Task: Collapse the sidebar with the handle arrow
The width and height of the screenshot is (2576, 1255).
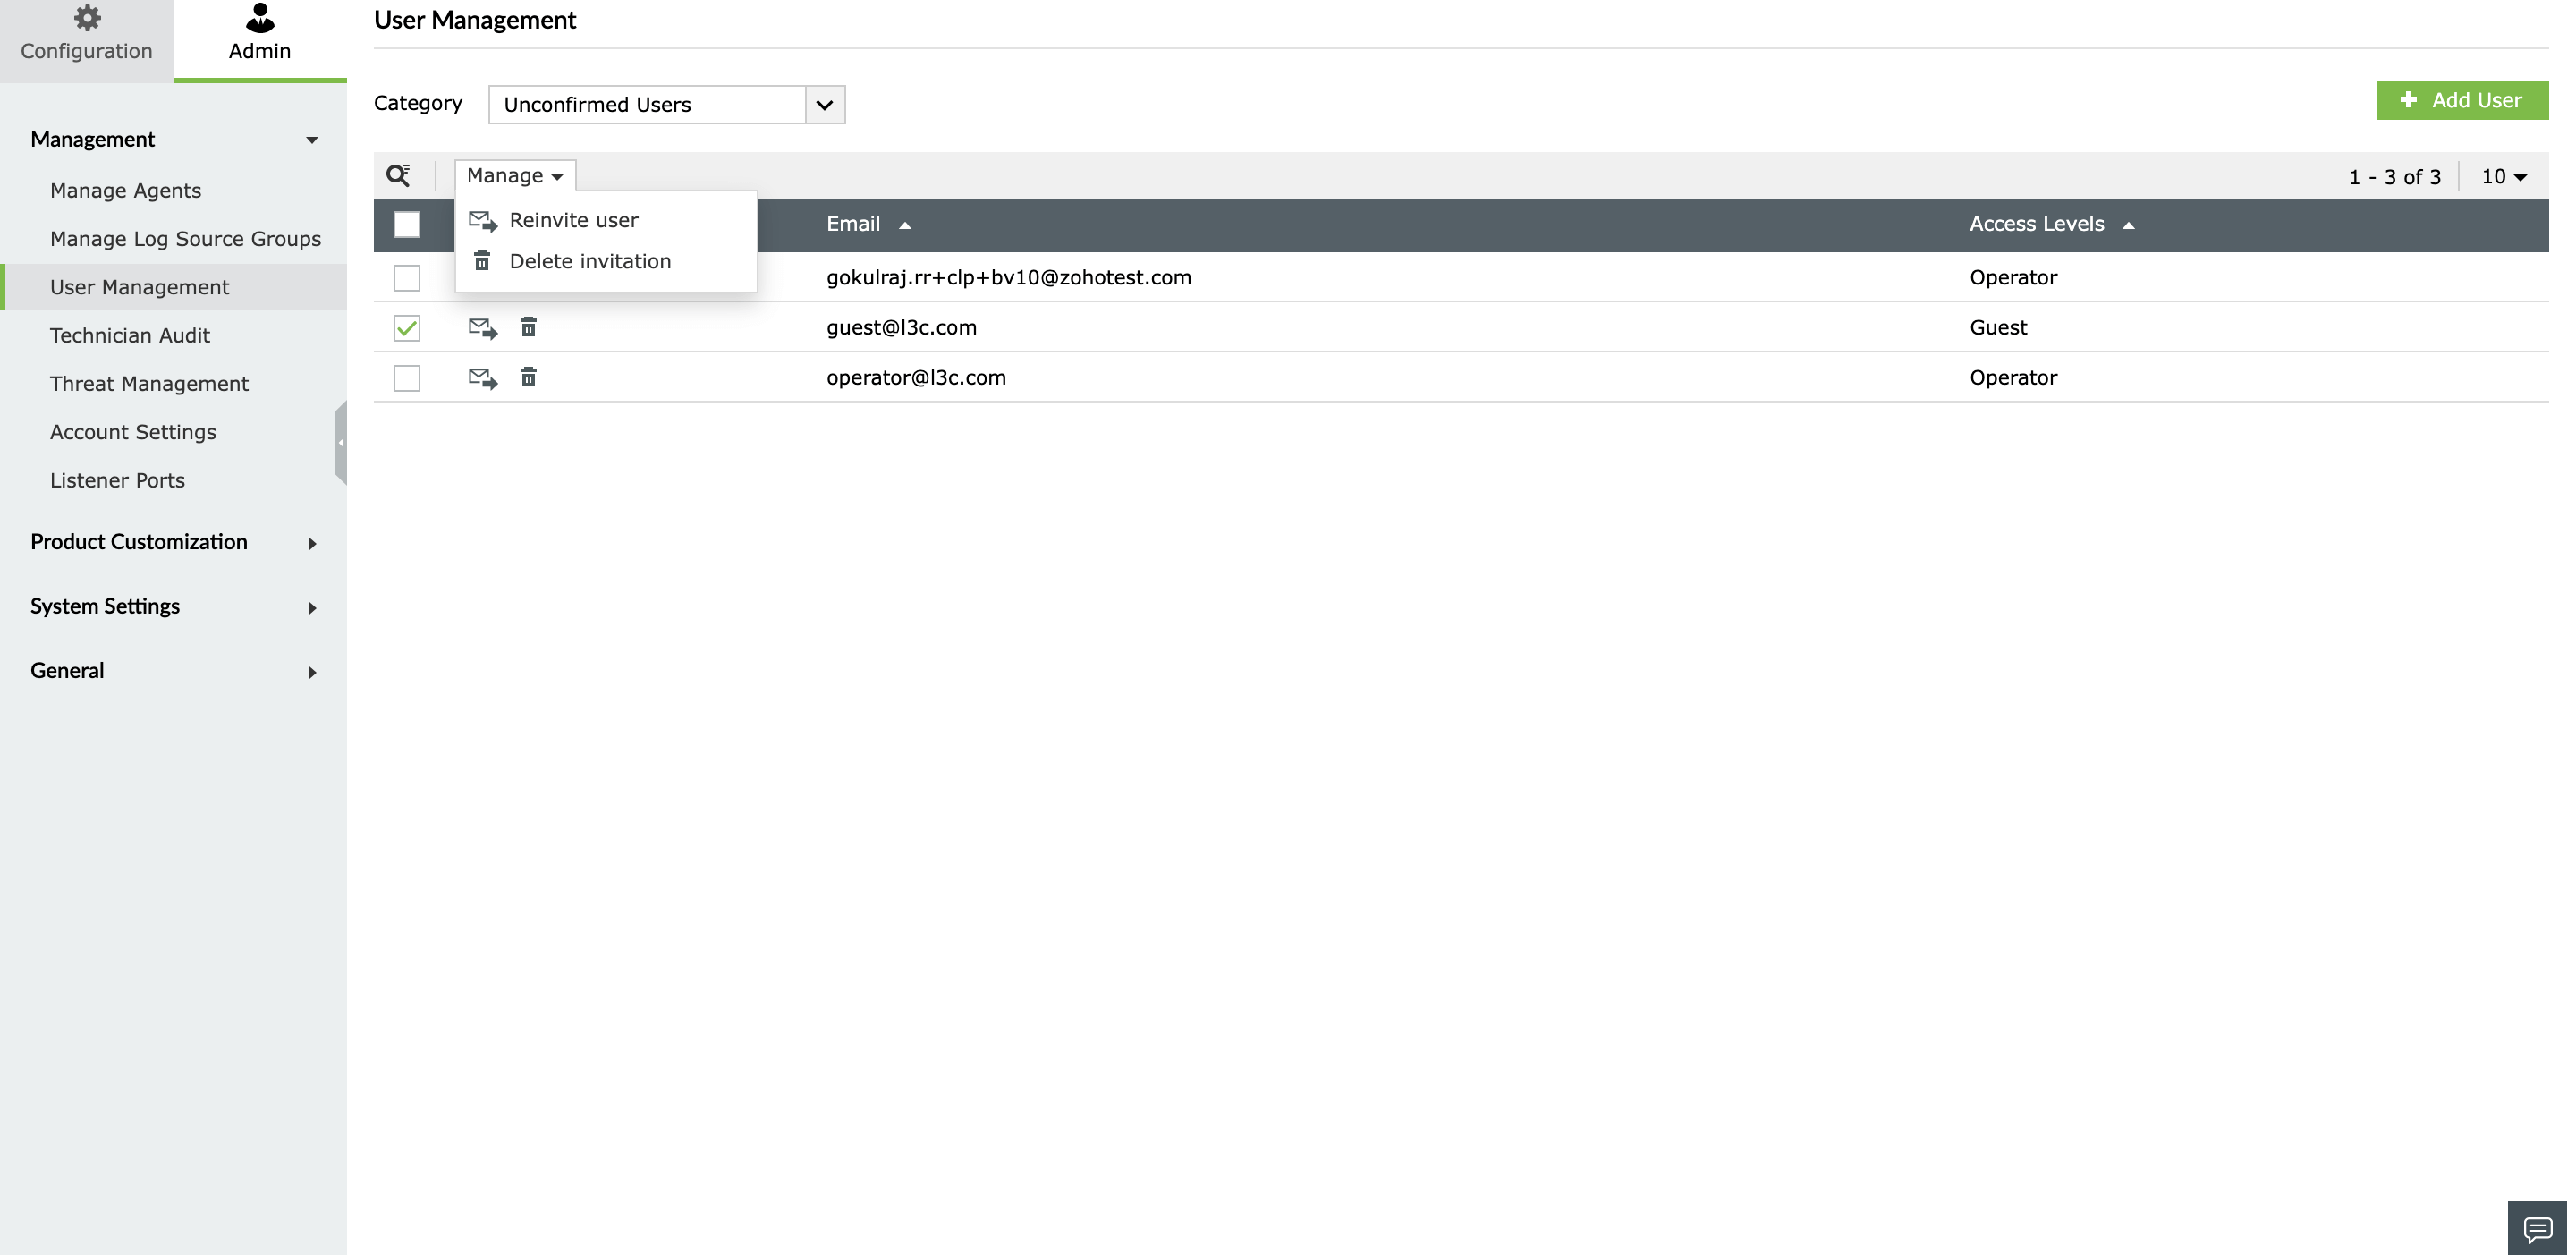Action: click(341, 442)
